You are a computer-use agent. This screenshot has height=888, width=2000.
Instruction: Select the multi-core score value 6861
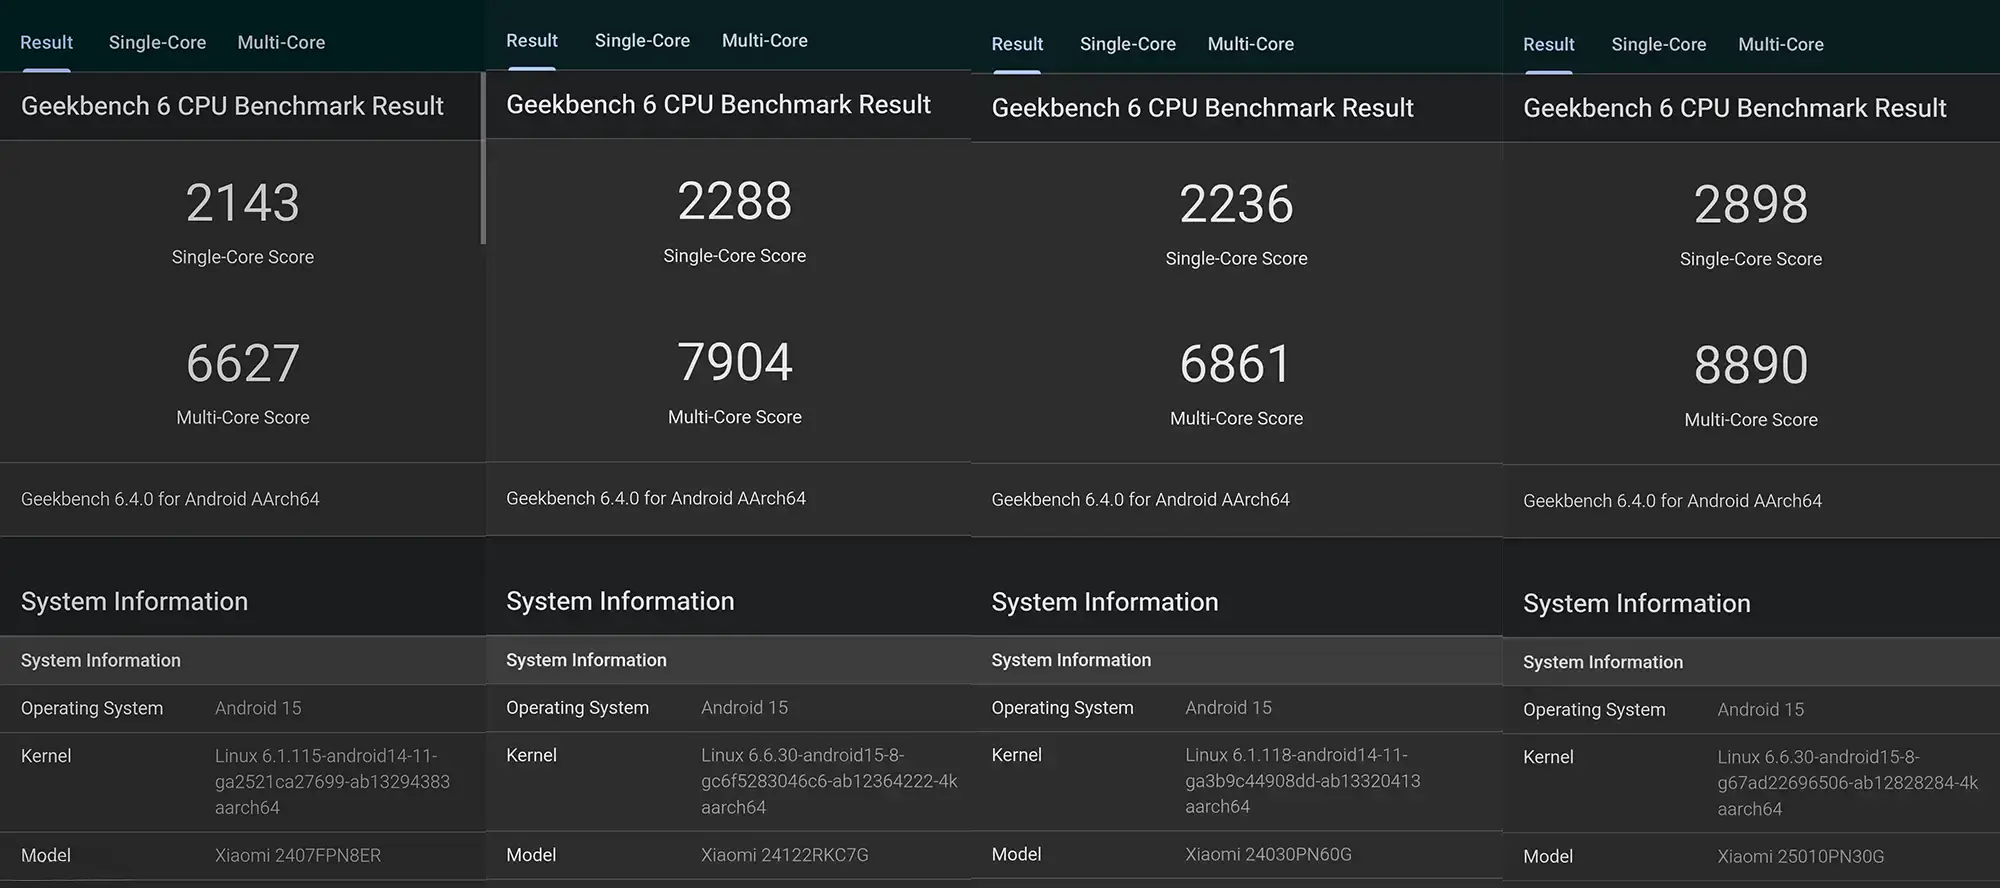point(1237,364)
